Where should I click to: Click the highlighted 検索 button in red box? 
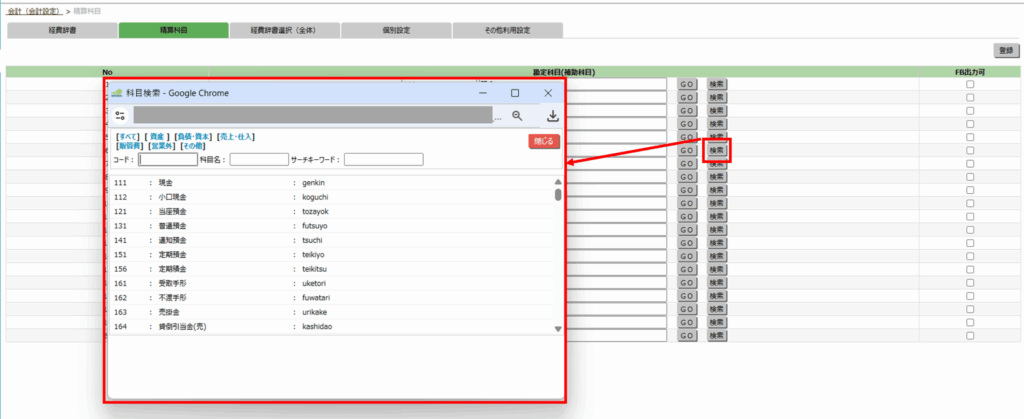[717, 150]
